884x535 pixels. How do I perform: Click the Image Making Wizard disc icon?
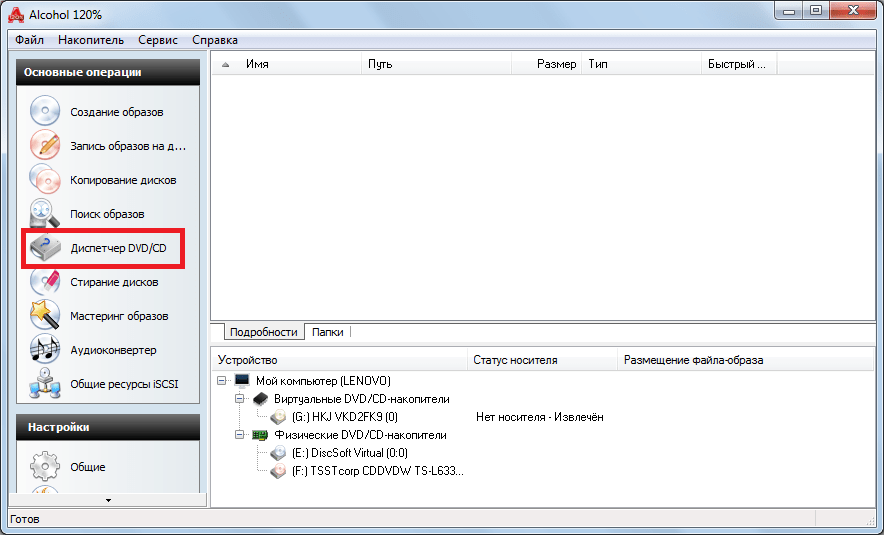[45, 111]
